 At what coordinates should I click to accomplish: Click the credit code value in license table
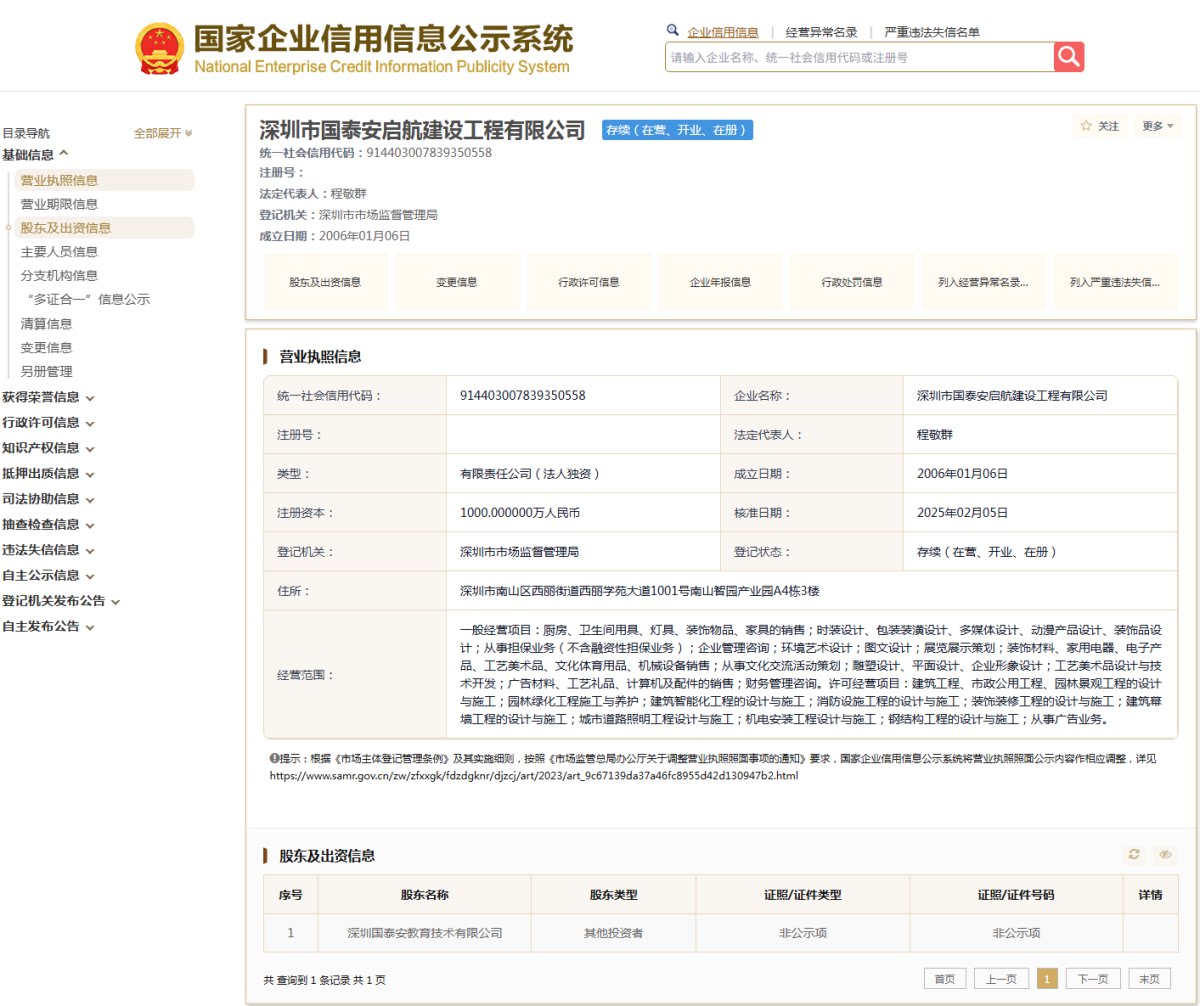(522, 395)
